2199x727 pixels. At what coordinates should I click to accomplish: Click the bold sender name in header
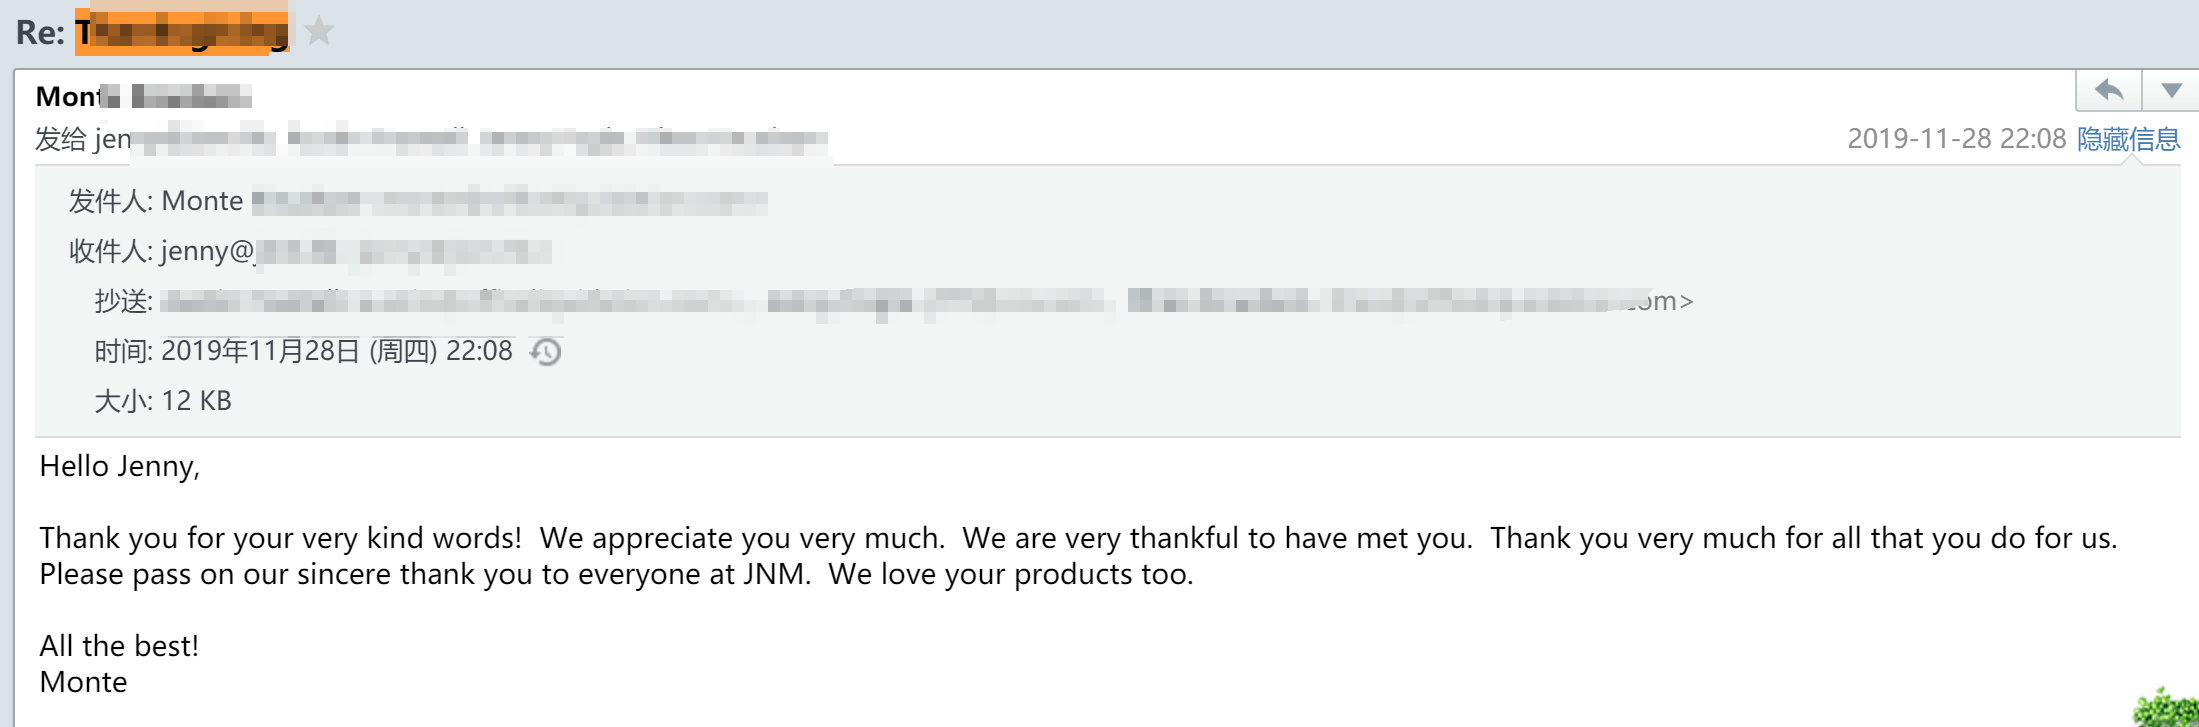[143, 97]
